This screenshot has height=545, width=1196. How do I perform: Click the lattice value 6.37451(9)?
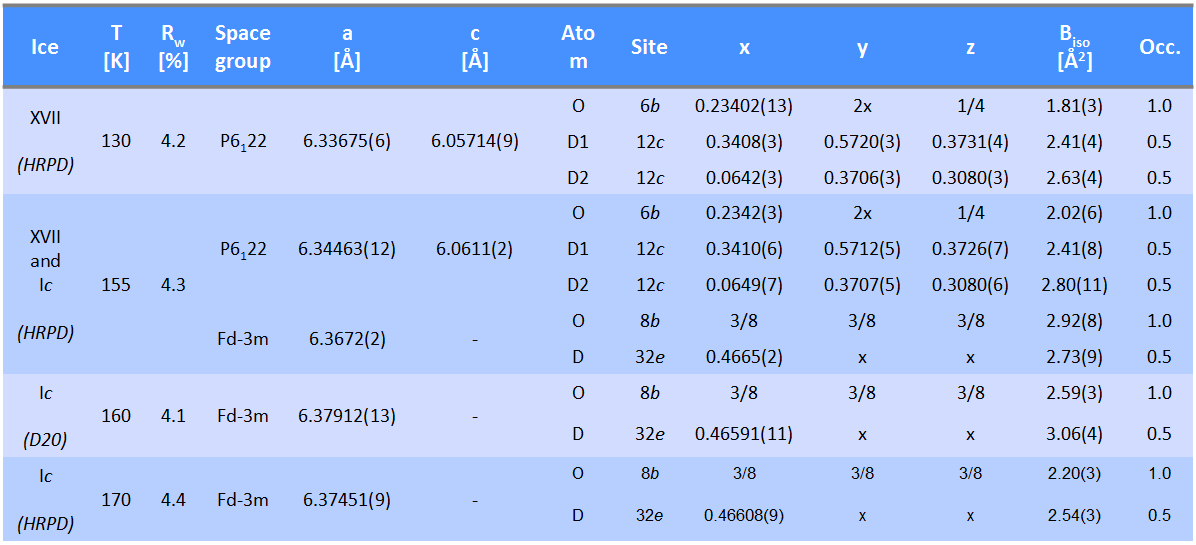click(x=346, y=498)
